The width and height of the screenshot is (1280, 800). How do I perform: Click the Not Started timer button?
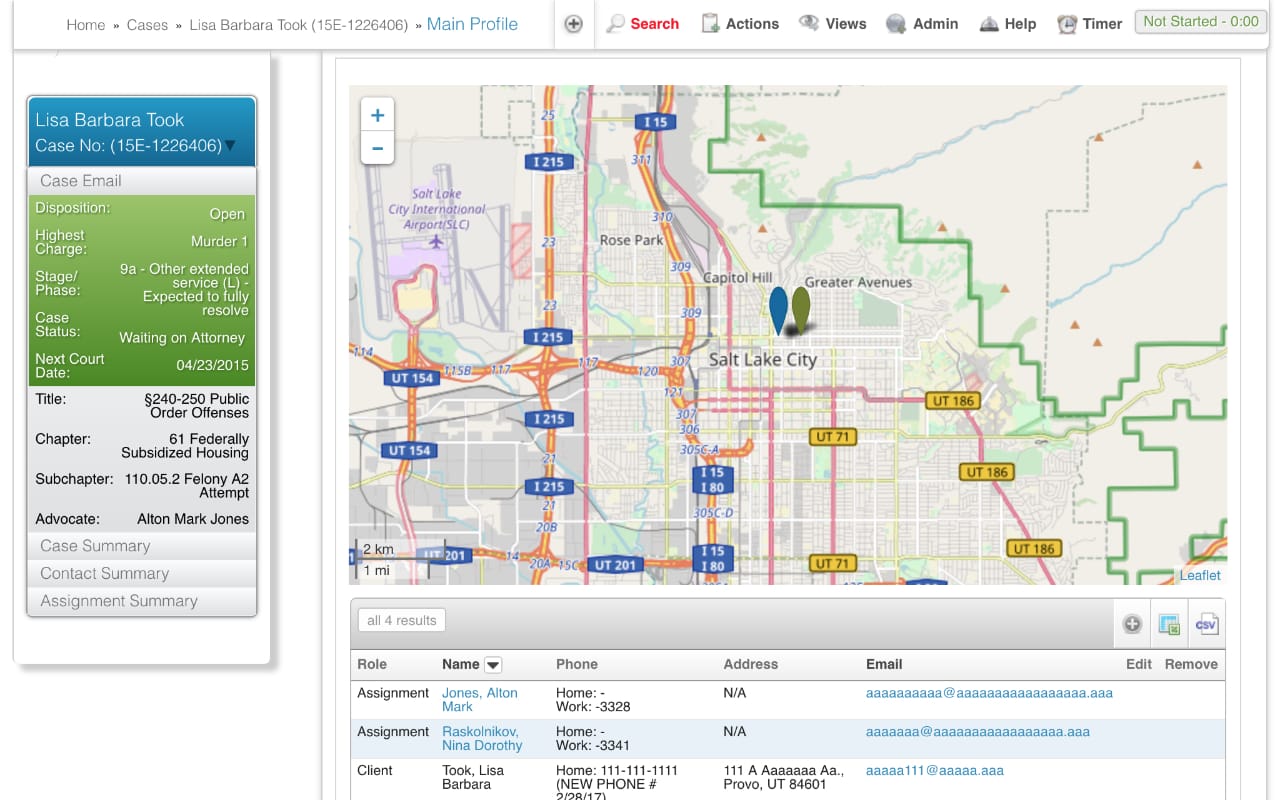pos(1201,21)
